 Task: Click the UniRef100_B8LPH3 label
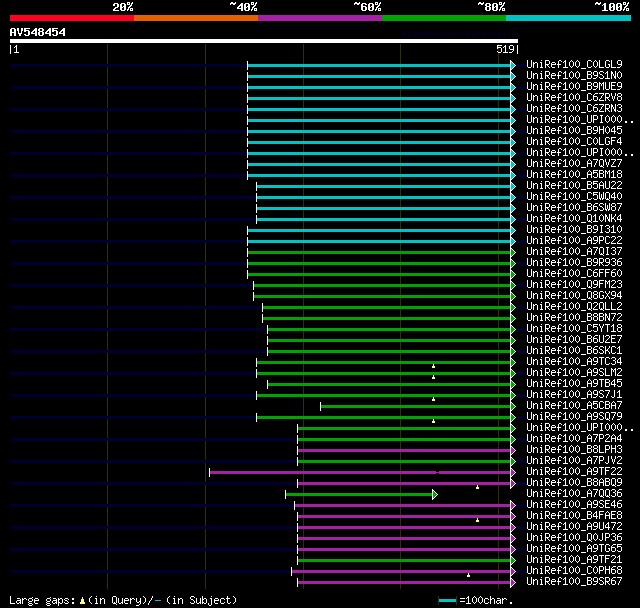(x=574, y=450)
